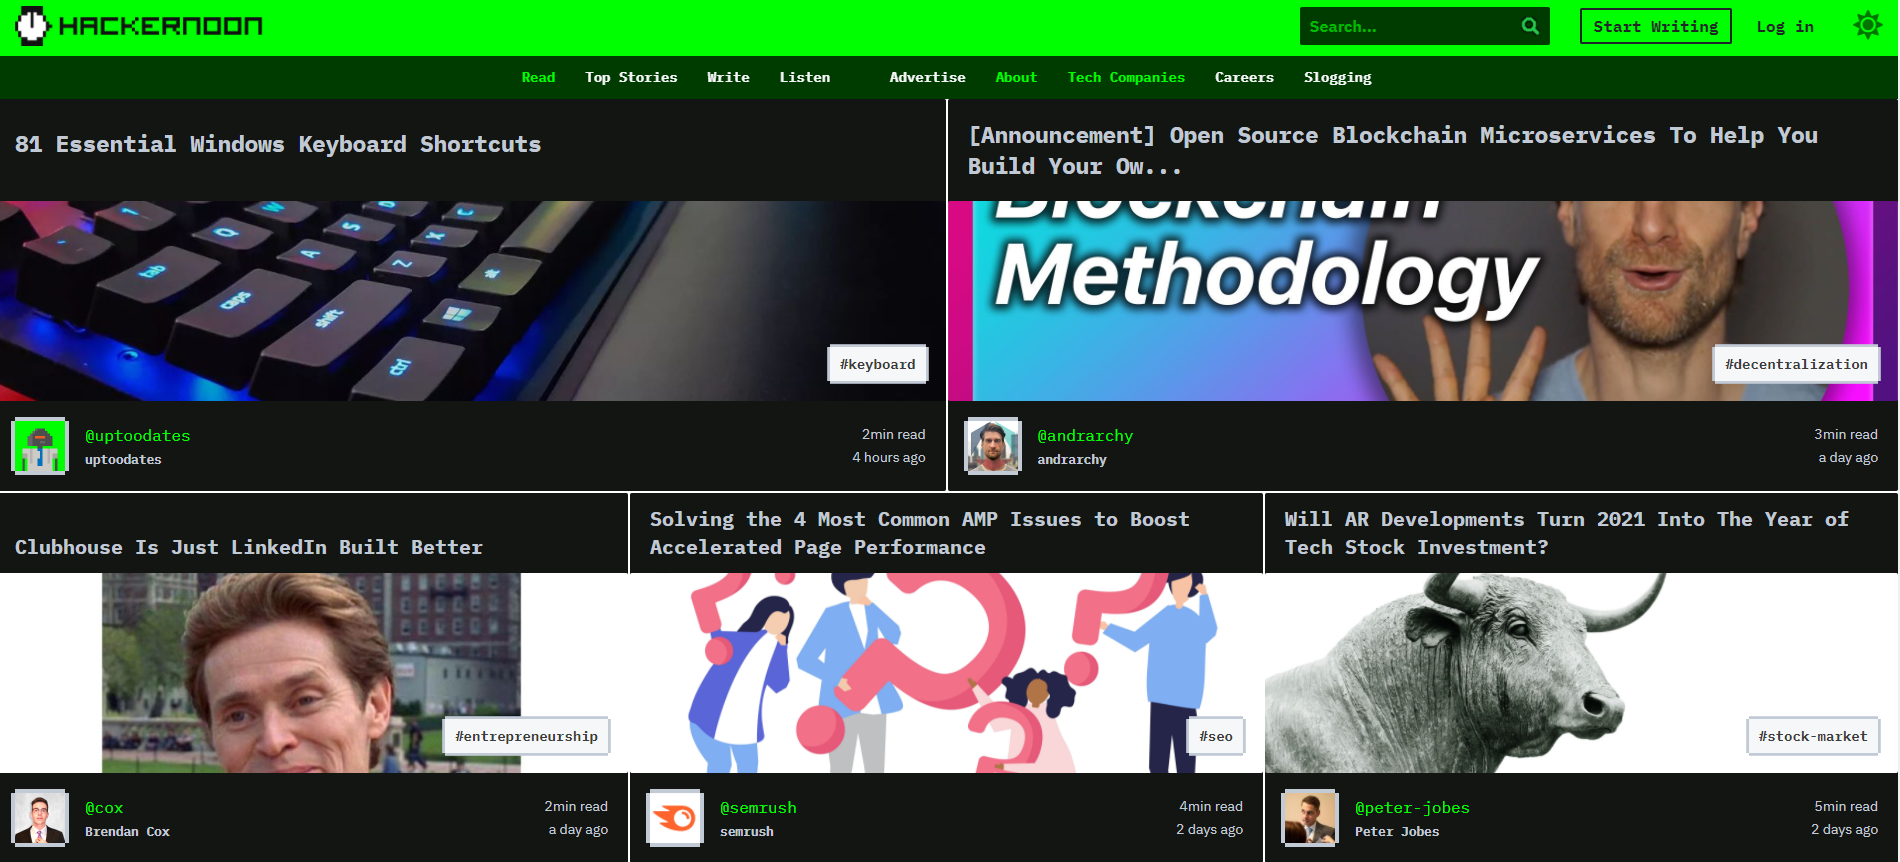Open the Top Stories menu item
1900x862 pixels.
[x=631, y=77]
